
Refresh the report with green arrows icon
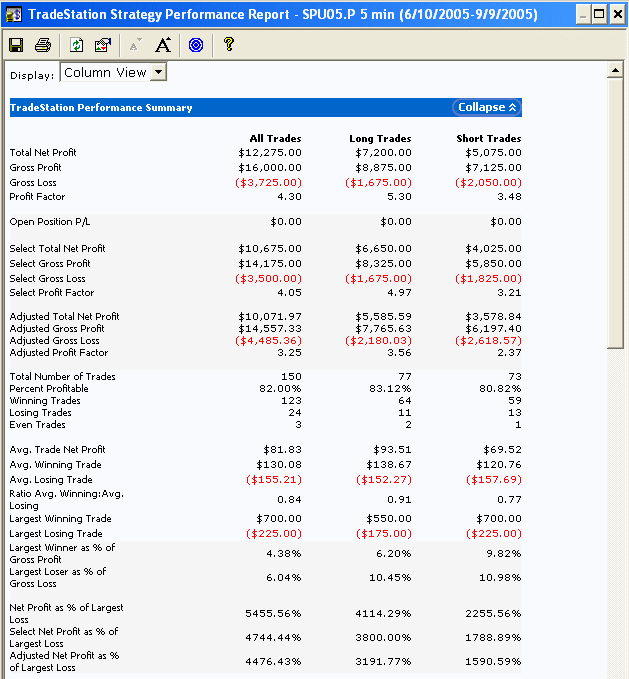[x=77, y=45]
